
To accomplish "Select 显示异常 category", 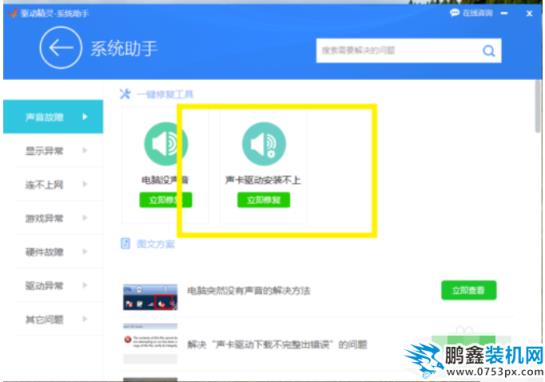I will (53, 151).
